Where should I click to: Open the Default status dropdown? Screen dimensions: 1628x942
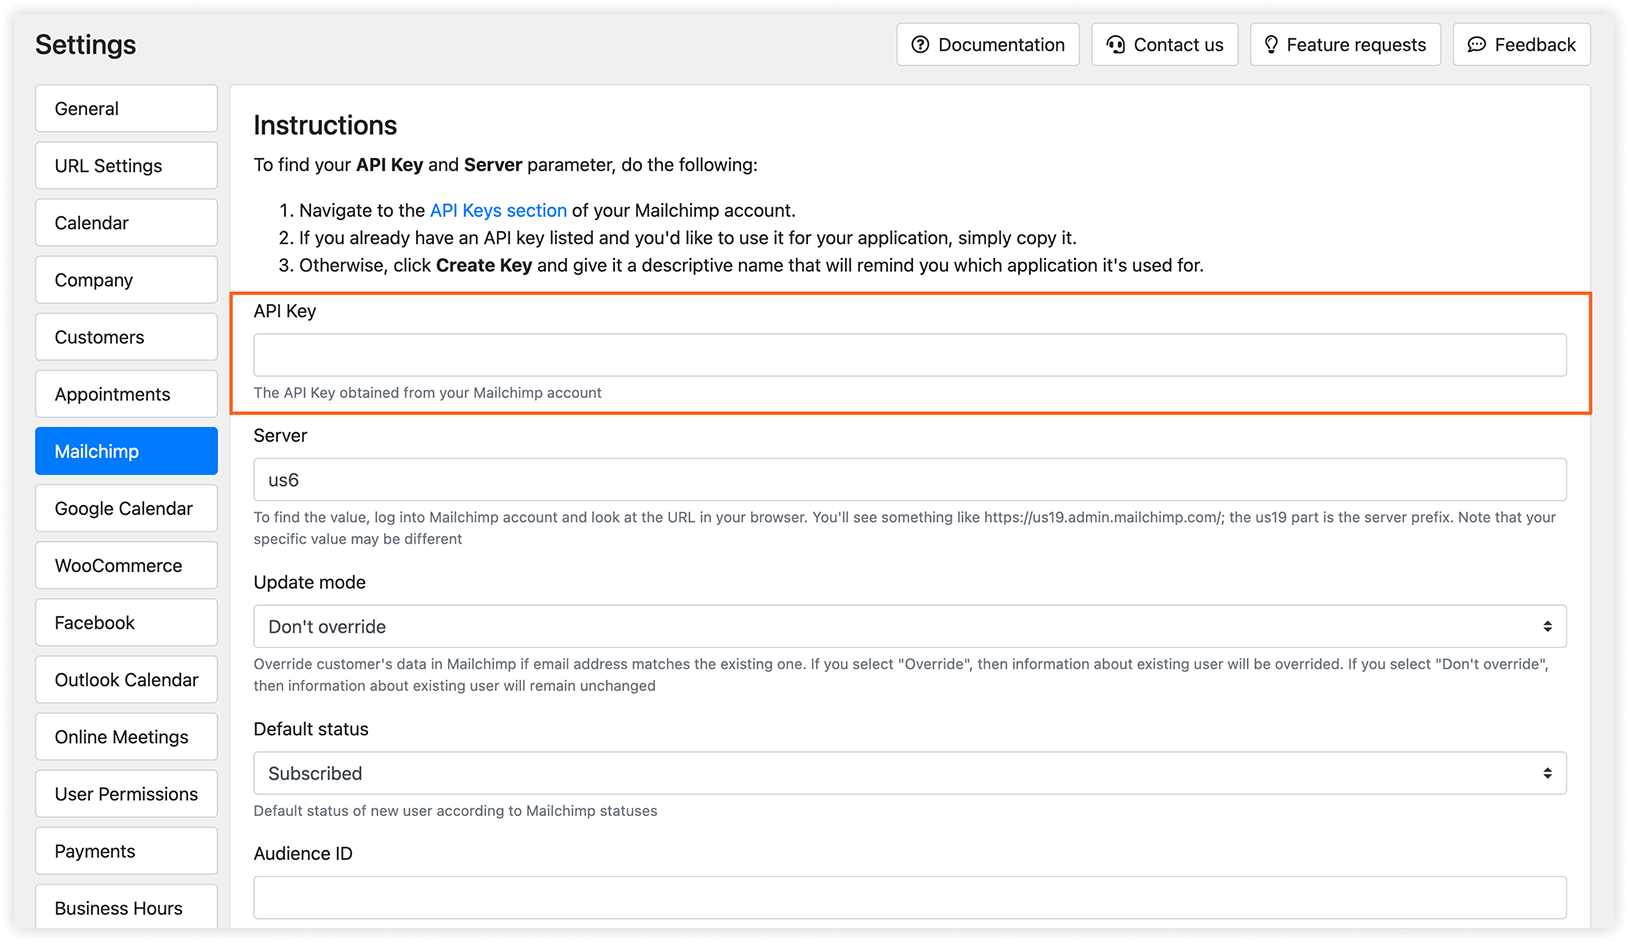point(910,774)
